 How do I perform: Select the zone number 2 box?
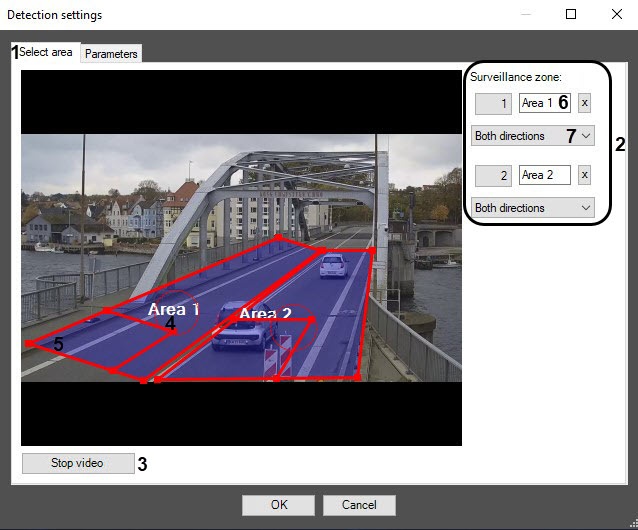[x=491, y=175]
